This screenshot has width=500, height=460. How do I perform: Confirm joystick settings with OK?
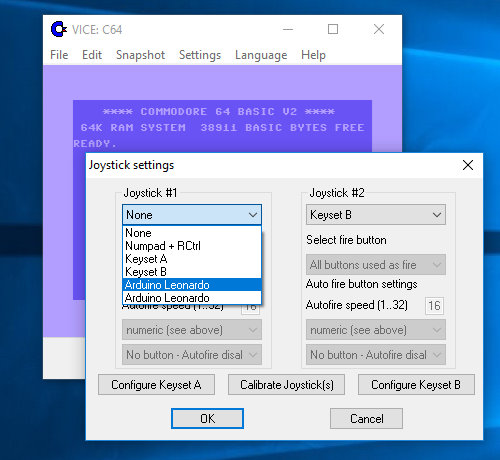[207, 418]
